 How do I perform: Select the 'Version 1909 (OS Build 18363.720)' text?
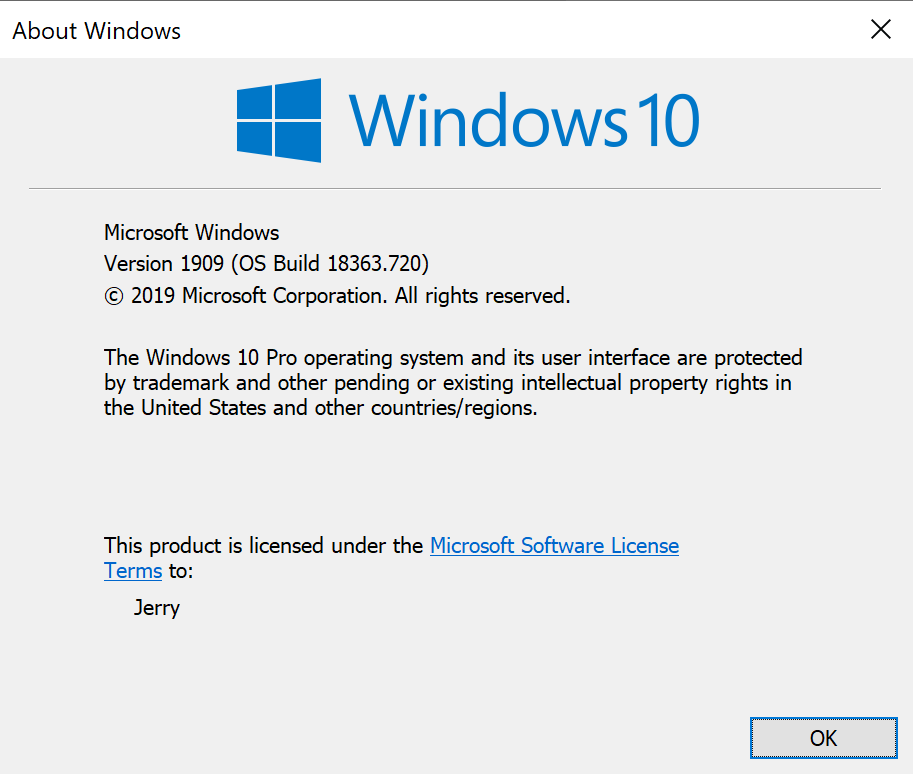(x=267, y=264)
